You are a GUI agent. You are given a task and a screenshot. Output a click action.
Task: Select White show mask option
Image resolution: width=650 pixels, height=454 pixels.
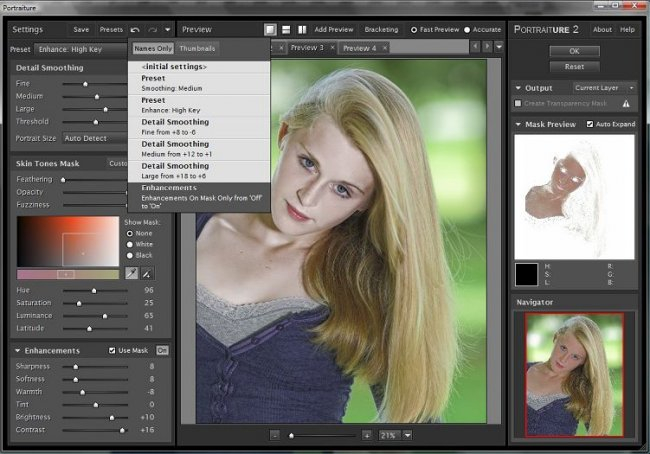click(x=130, y=244)
